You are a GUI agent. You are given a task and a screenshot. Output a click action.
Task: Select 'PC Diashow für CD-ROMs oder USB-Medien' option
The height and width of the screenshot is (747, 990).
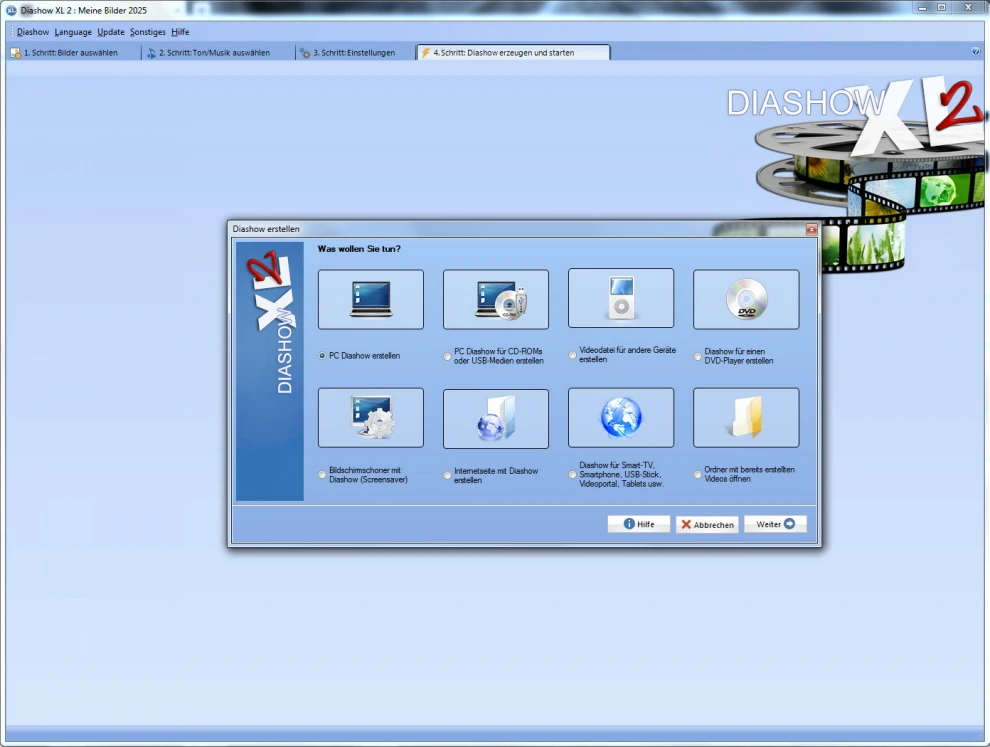(x=447, y=357)
